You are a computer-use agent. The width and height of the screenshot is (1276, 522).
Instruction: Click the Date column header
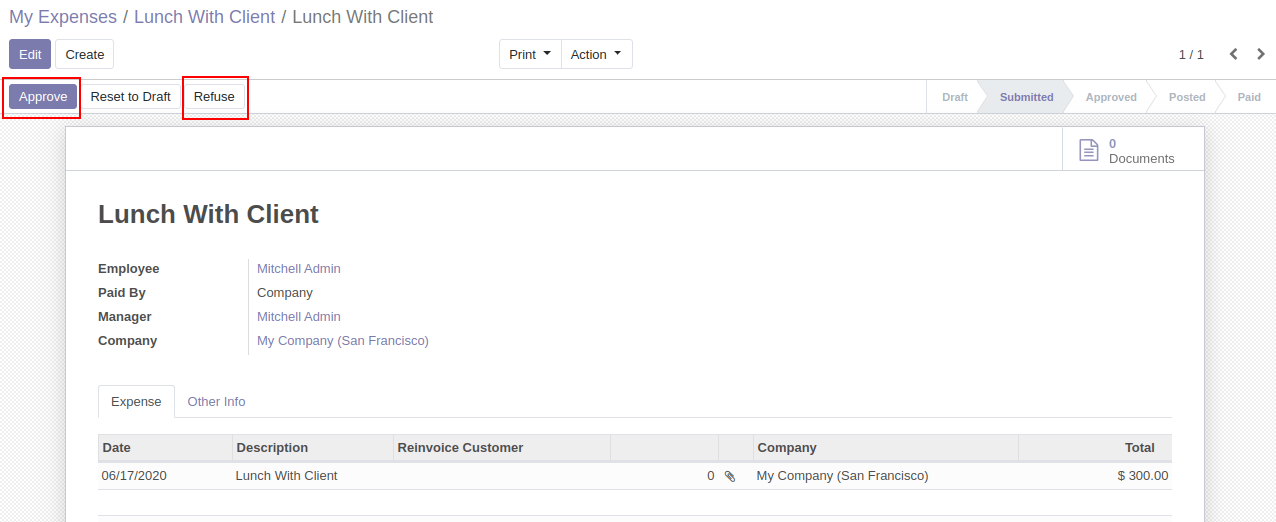[x=165, y=448]
